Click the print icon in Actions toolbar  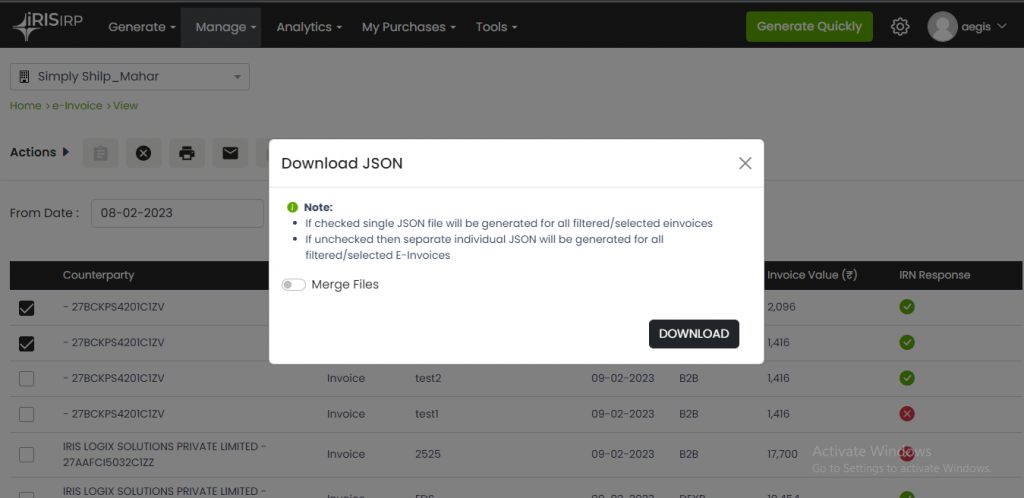pos(186,153)
